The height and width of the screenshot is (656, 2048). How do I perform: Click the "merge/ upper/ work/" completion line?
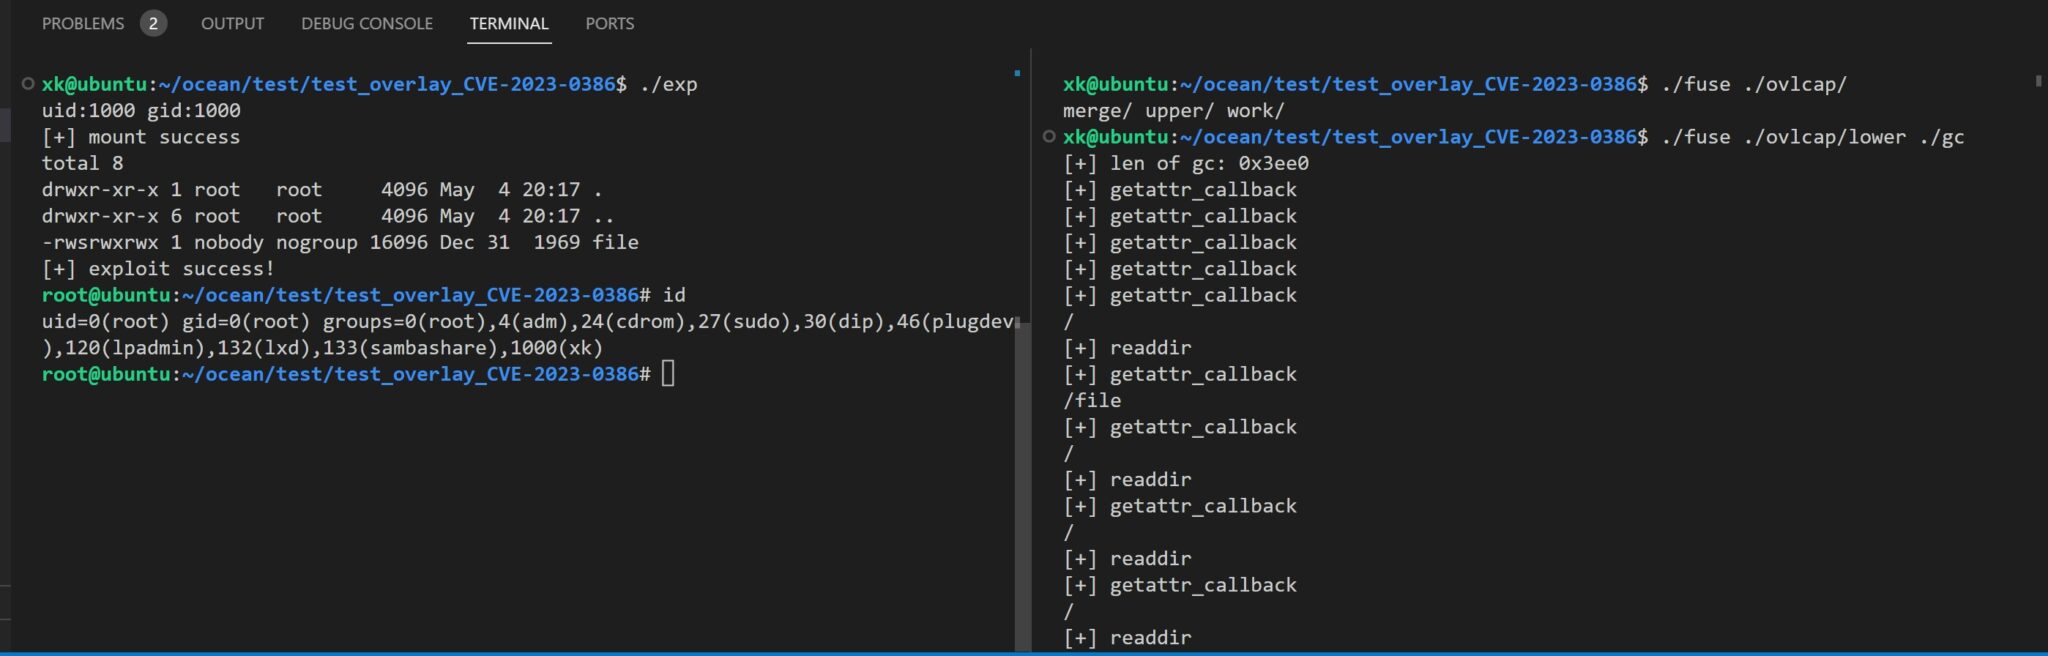pos(1173,110)
